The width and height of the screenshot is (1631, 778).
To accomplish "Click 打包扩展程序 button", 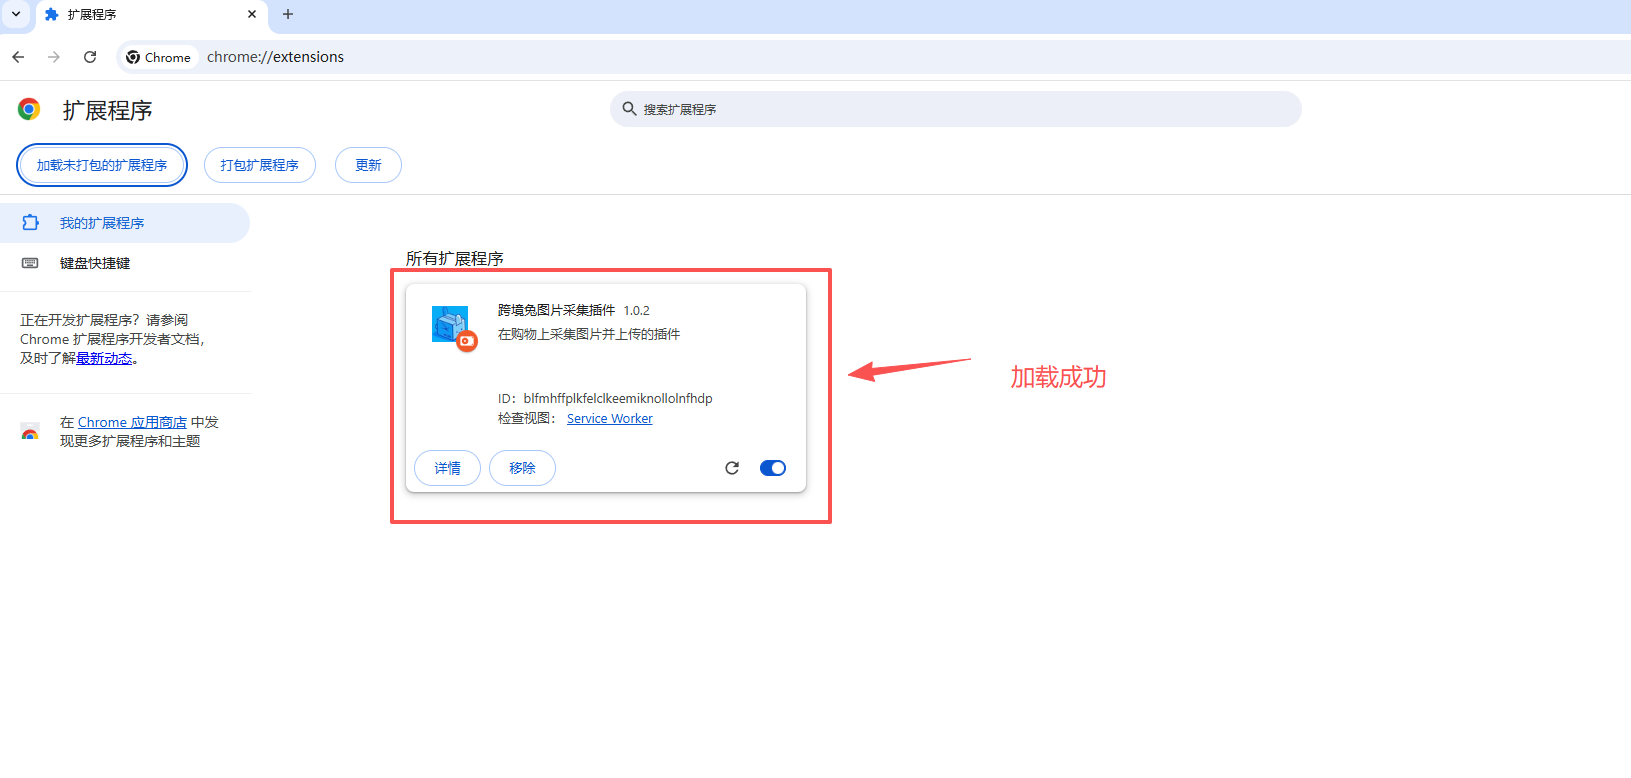I will [260, 165].
